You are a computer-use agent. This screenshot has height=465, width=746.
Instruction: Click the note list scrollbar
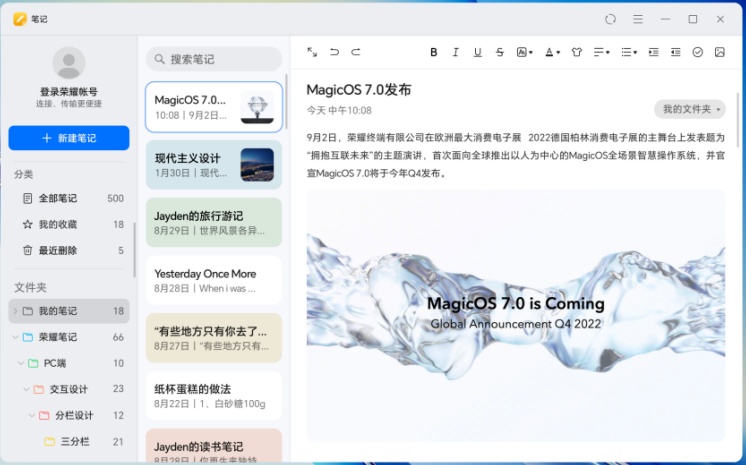click(x=286, y=101)
